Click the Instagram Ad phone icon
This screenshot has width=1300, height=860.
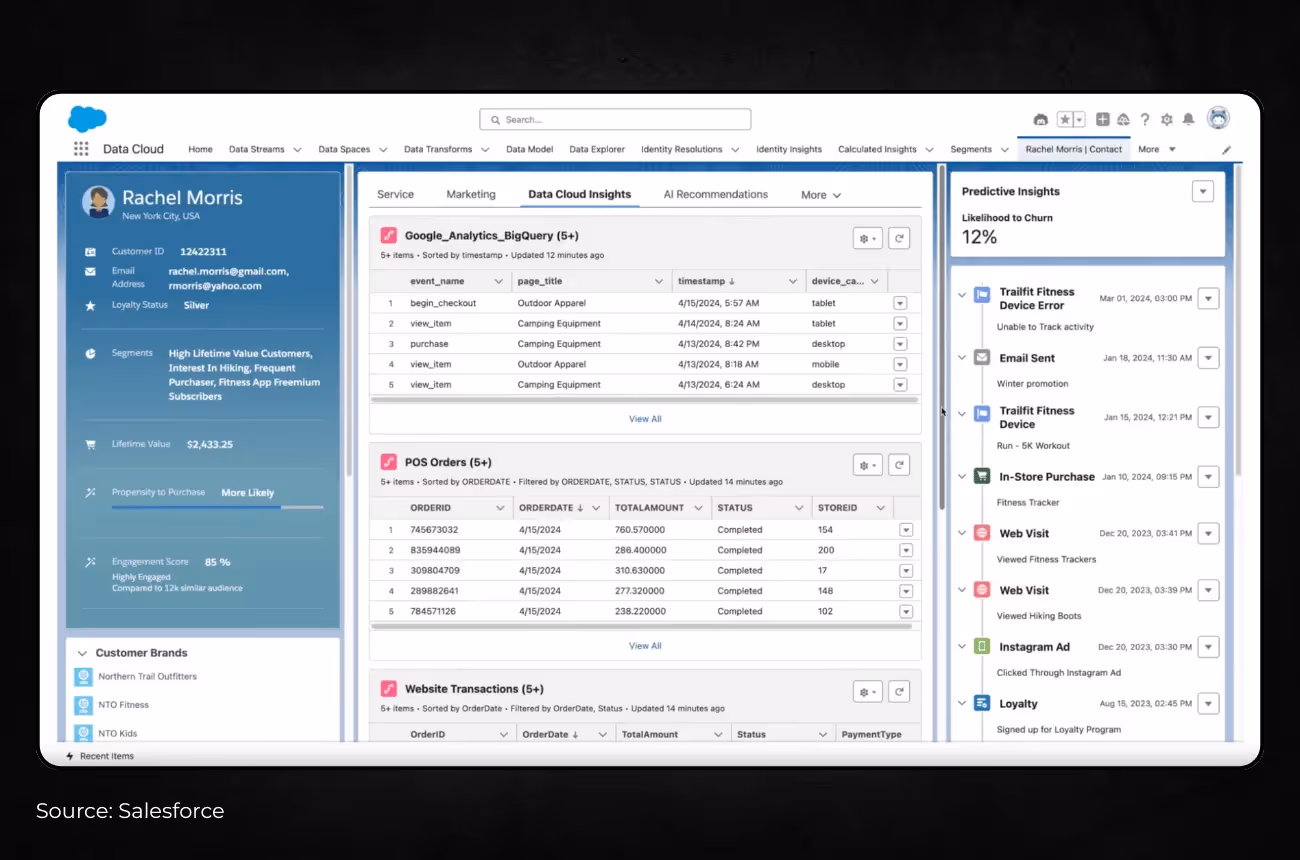click(x=982, y=647)
